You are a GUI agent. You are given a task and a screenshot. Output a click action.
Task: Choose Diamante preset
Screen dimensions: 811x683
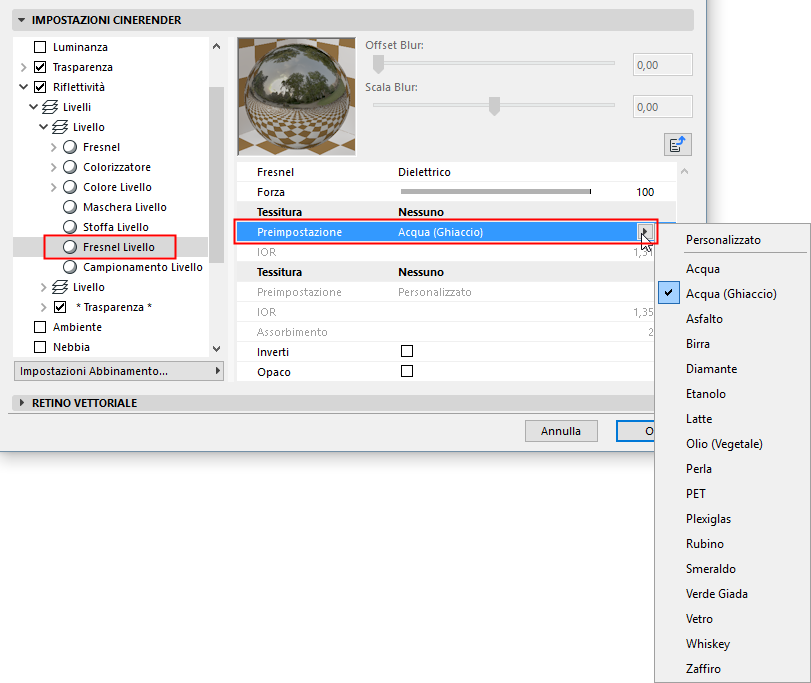(732, 369)
